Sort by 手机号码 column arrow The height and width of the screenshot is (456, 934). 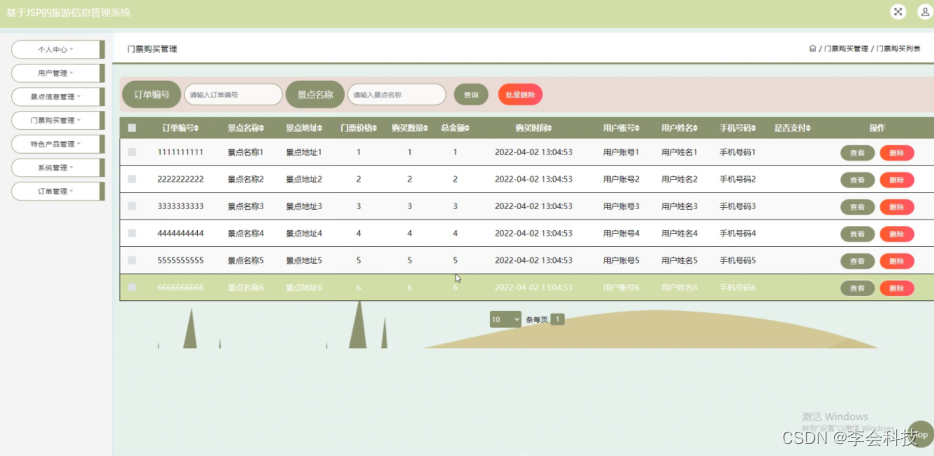point(754,128)
